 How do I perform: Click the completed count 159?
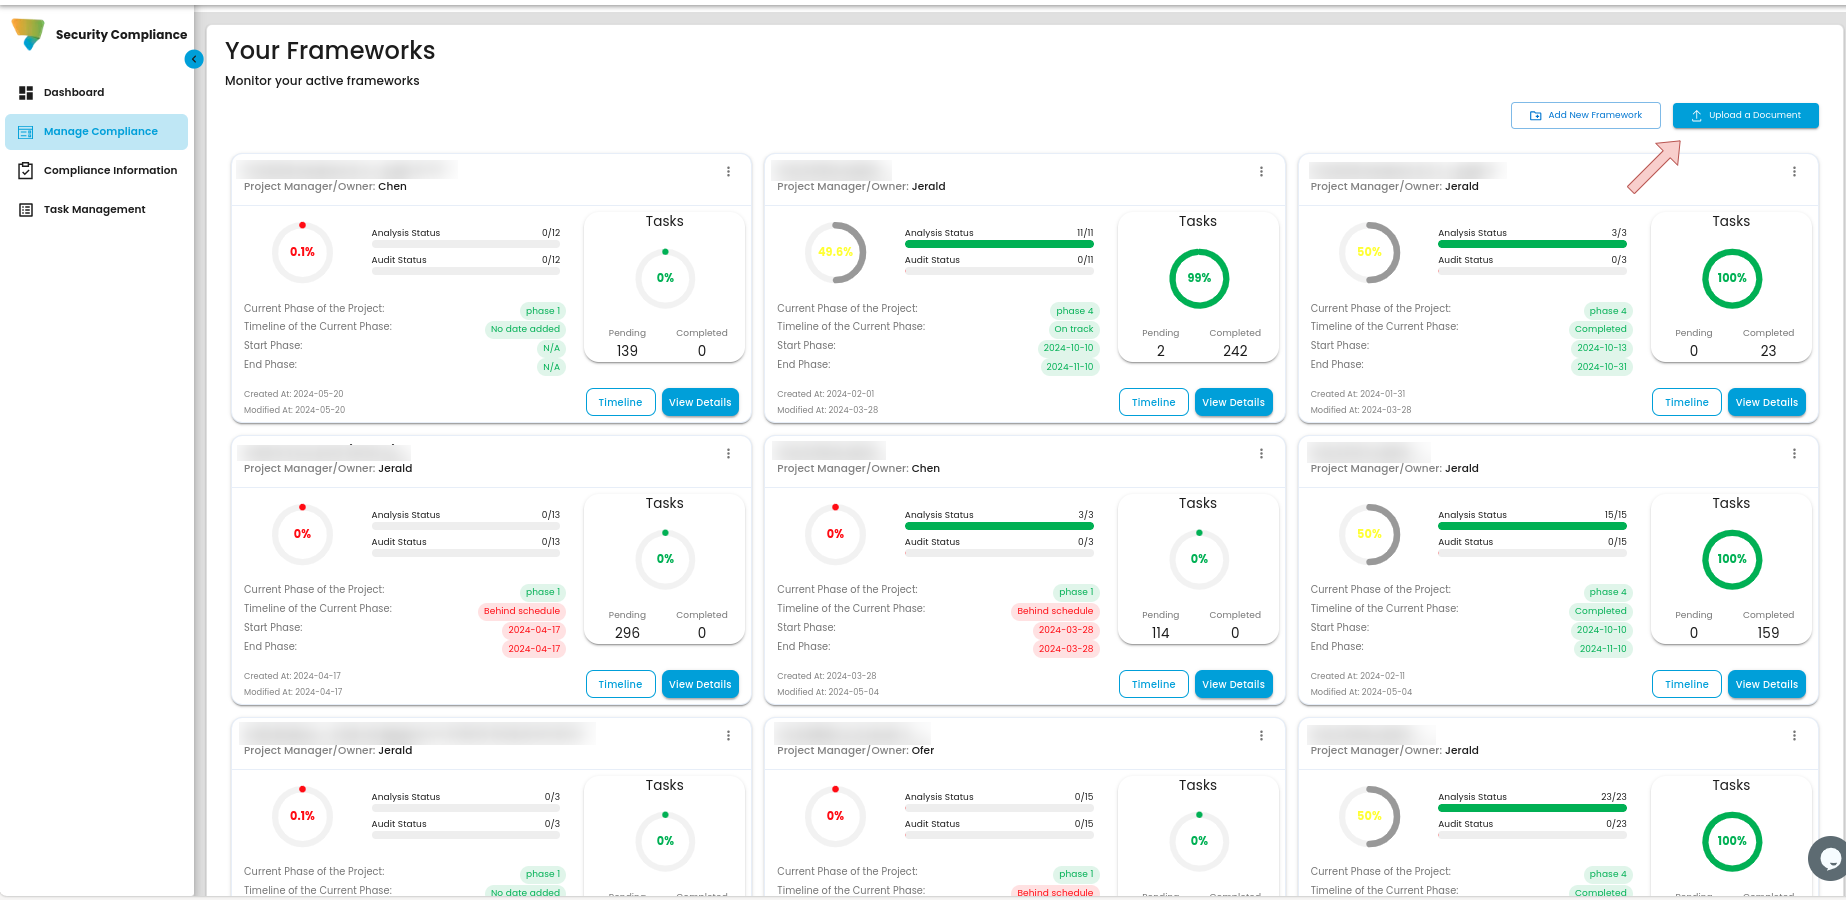[x=1768, y=633]
